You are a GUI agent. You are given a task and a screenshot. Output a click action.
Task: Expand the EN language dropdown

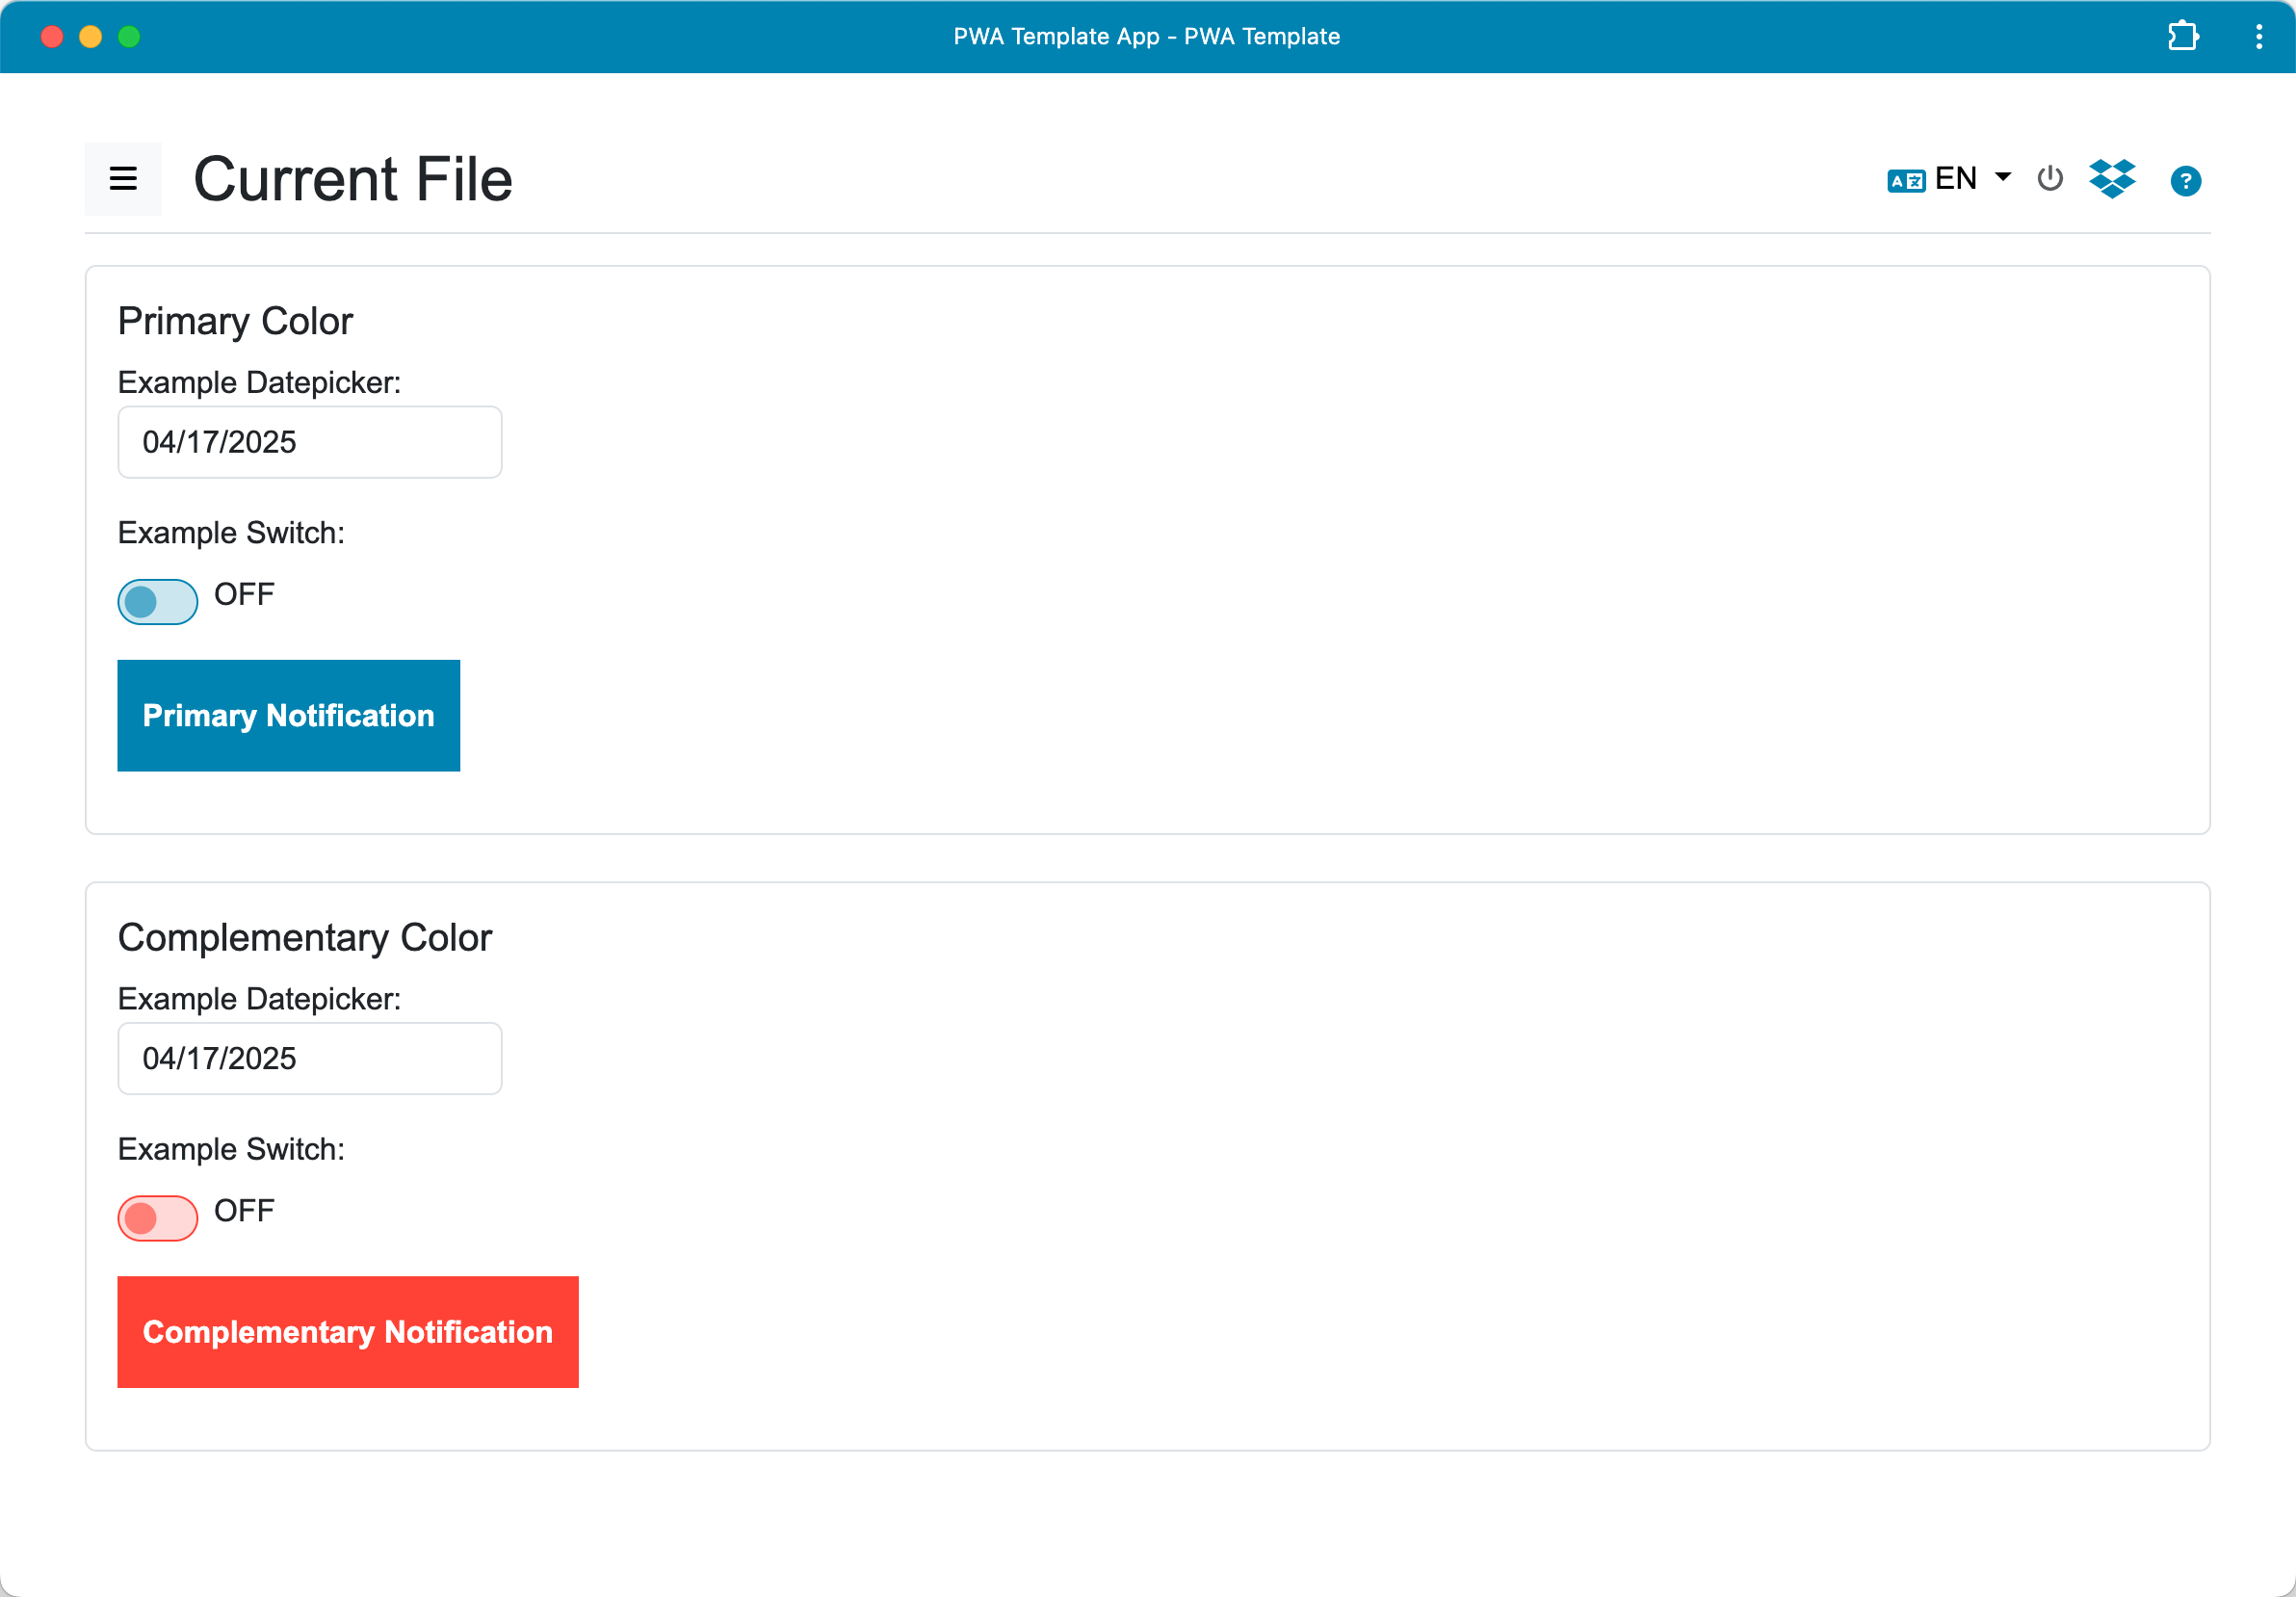1956,178
